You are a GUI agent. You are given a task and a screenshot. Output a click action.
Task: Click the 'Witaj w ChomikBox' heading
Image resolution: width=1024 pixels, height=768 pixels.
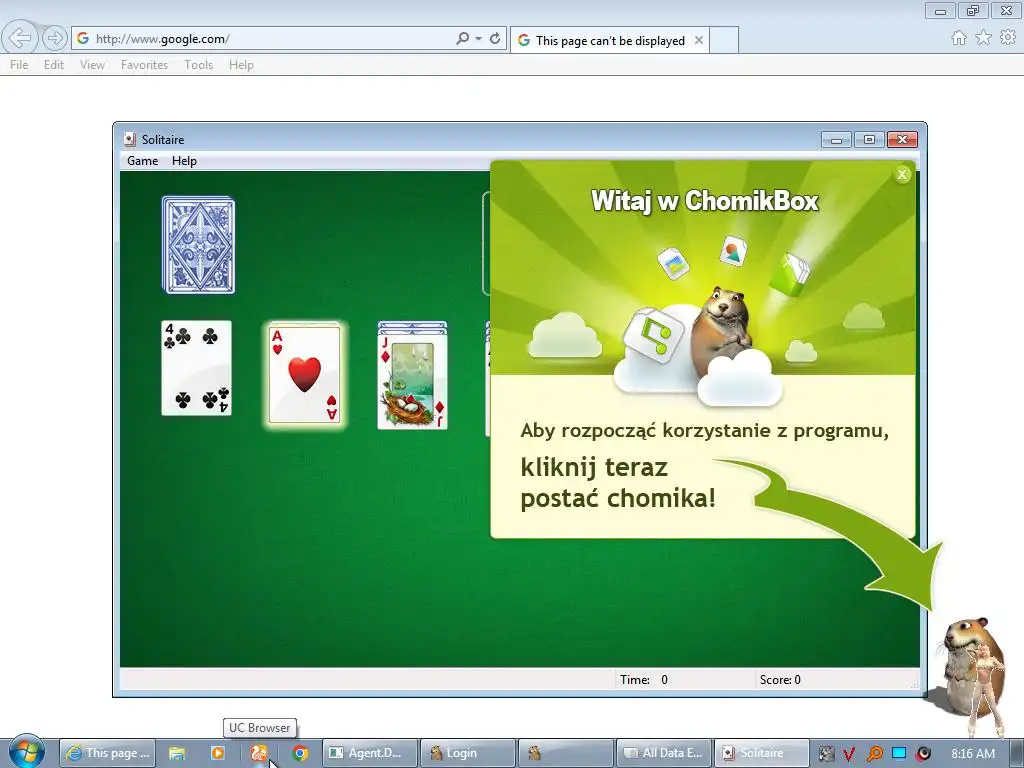pos(705,200)
